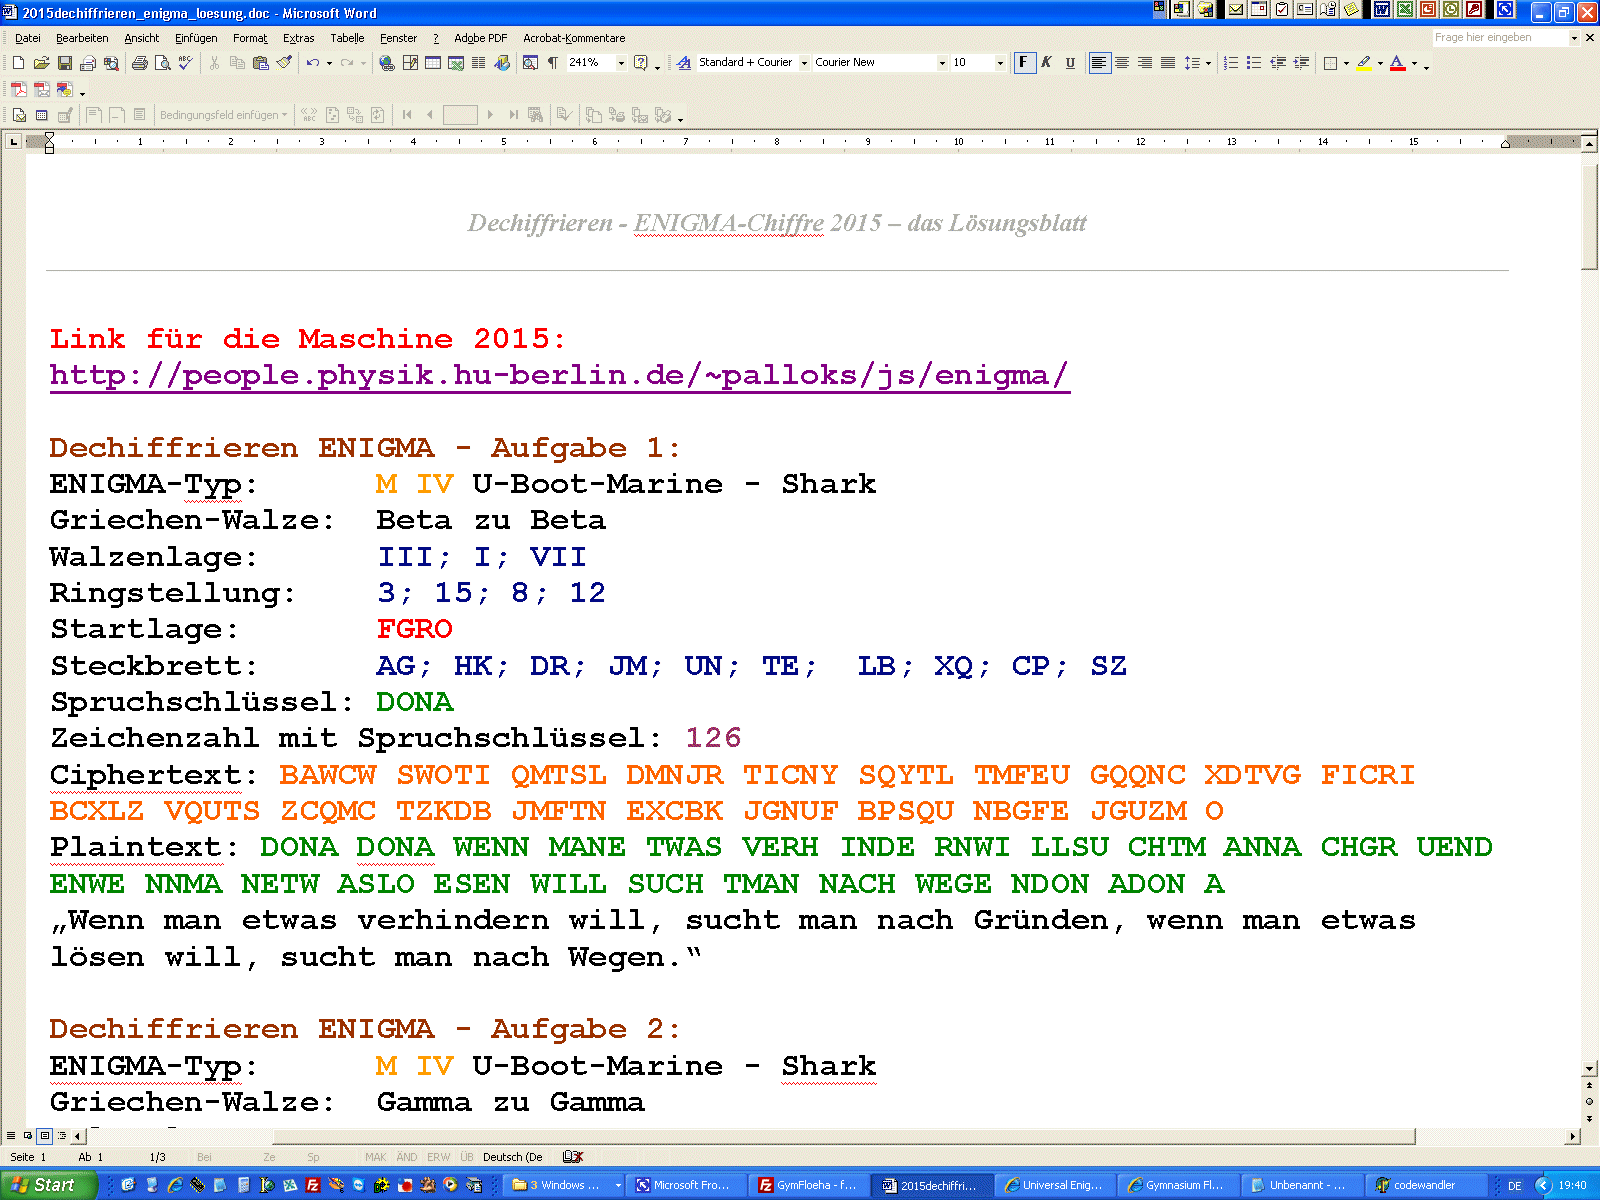Screen dimensions: 1600x1200
Task: Convert to Adobe PDF and email icon
Action: click(42, 90)
